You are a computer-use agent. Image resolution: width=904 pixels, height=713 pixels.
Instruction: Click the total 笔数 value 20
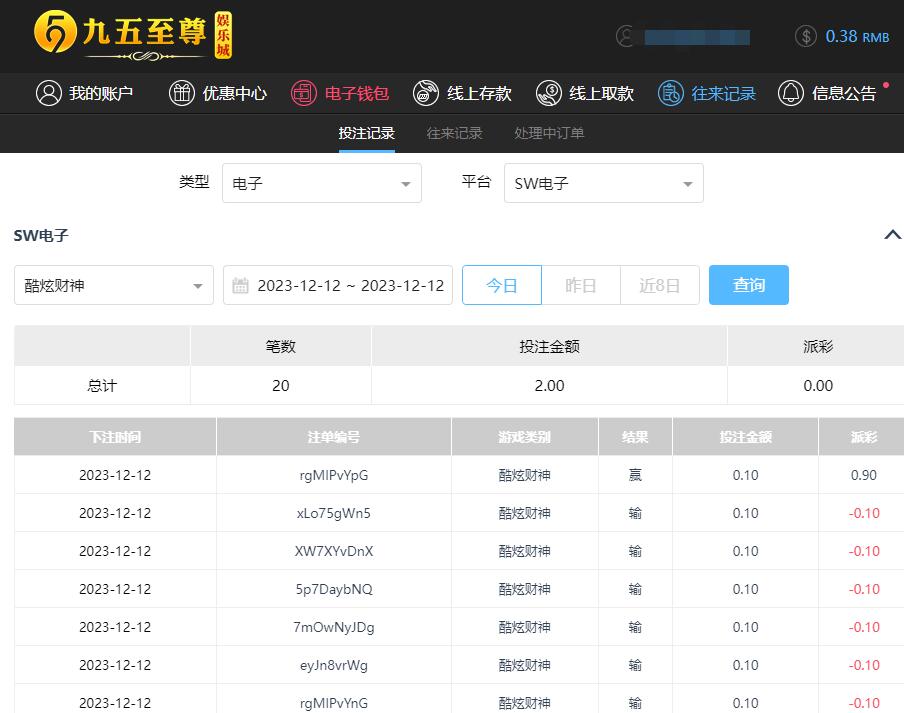[281, 386]
